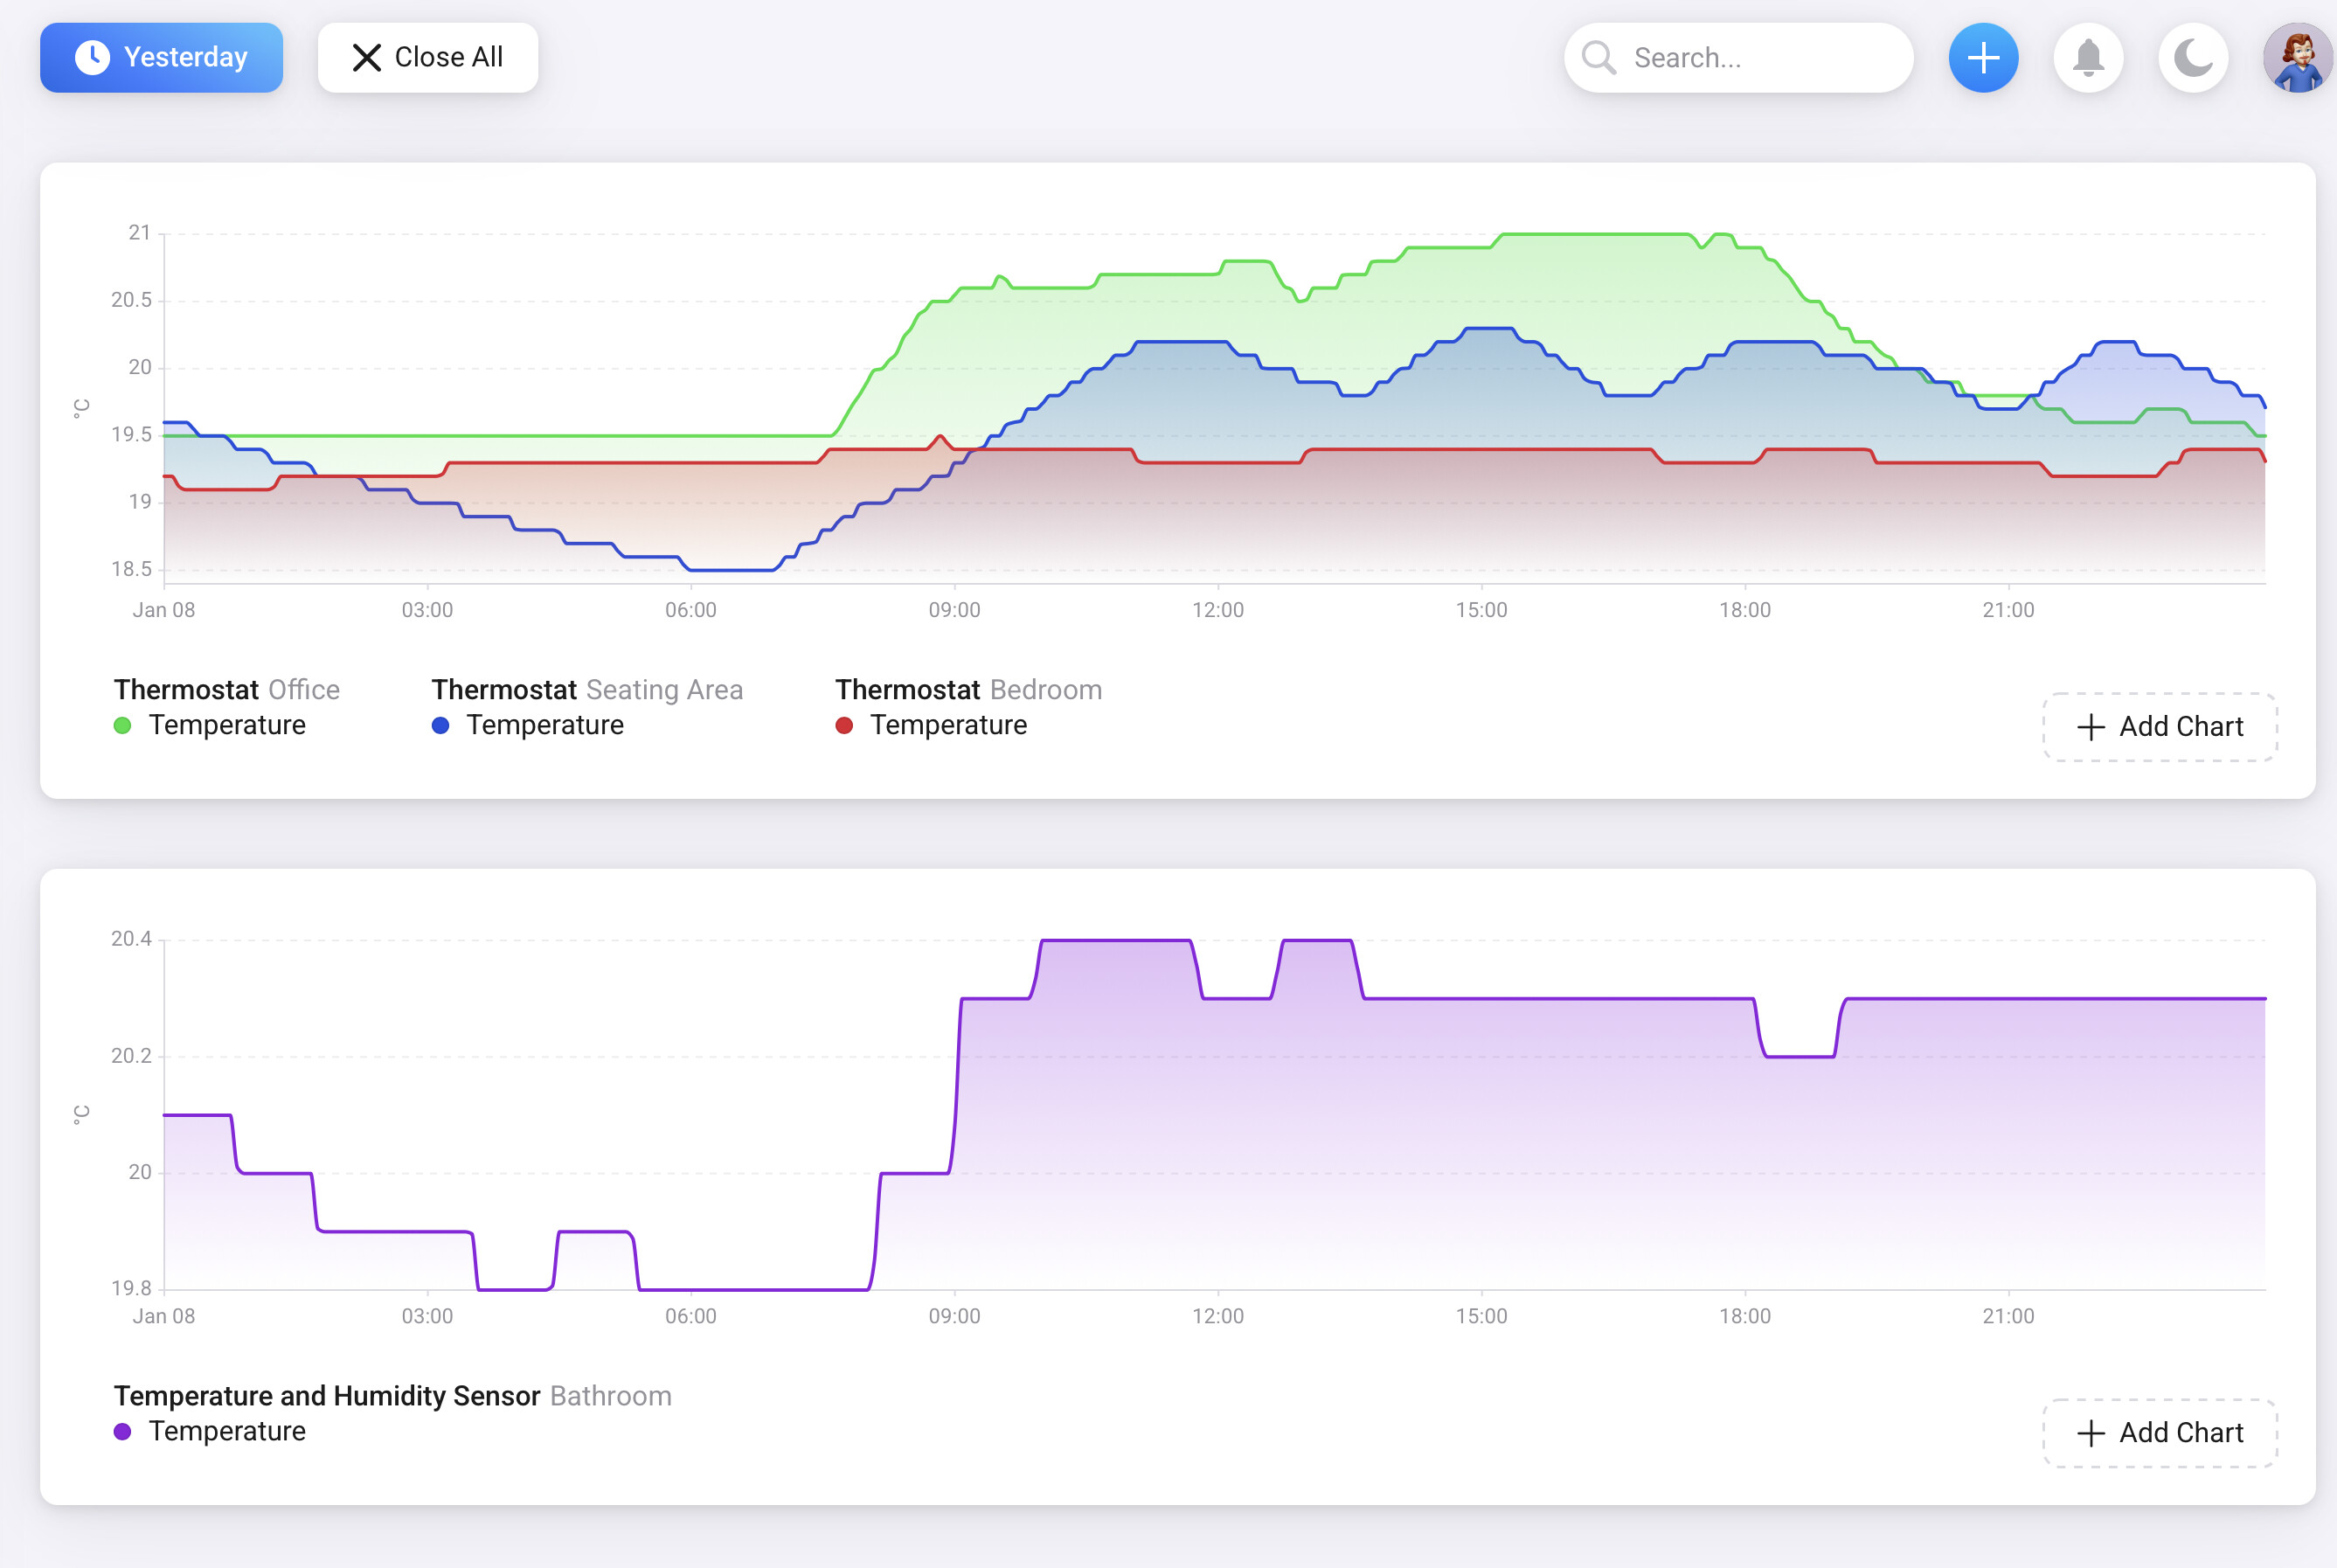Click the search magnifier icon
Image resolution: width=2337 pixels, height=1568 pixels.
(1598, 58)
